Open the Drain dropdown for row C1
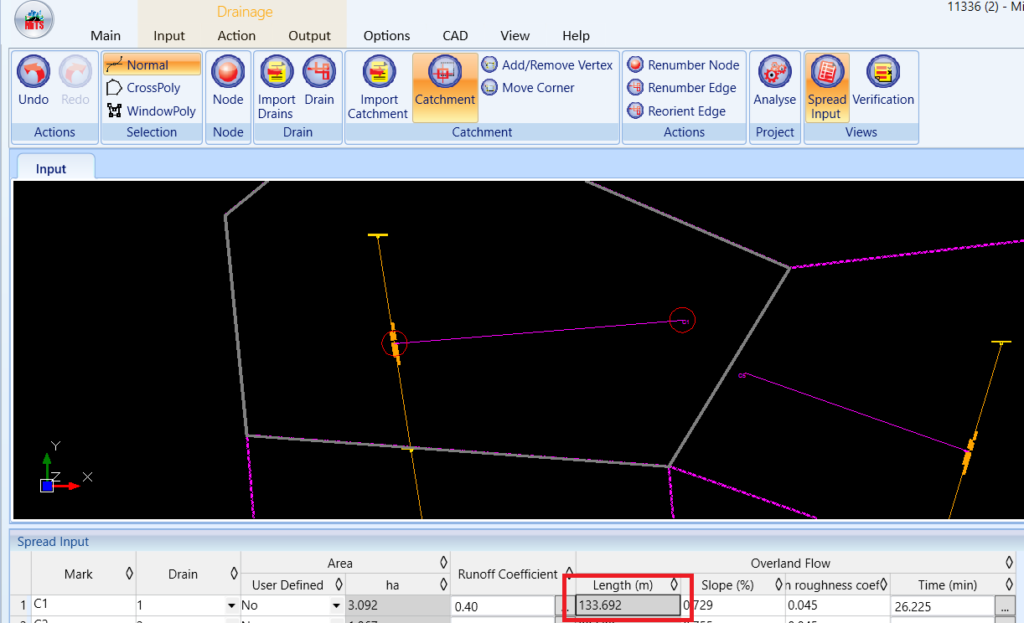The height and width of the screenshot is (623, 1024). click(x=231, y=606)
